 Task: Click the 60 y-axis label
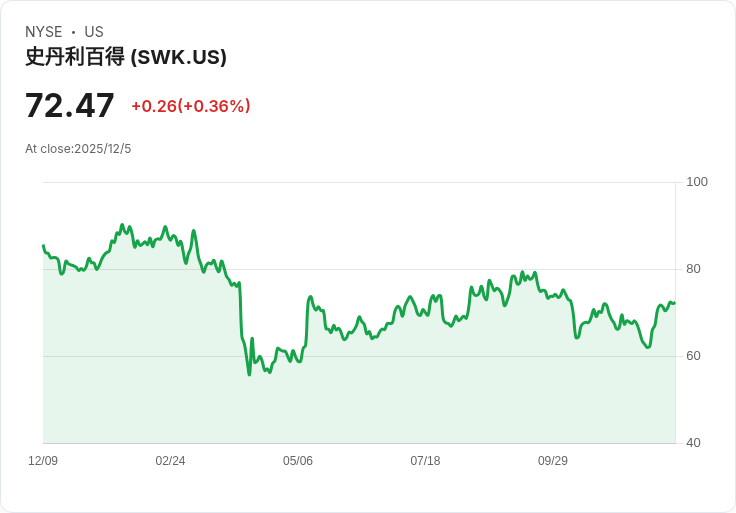tap(693, 356)
